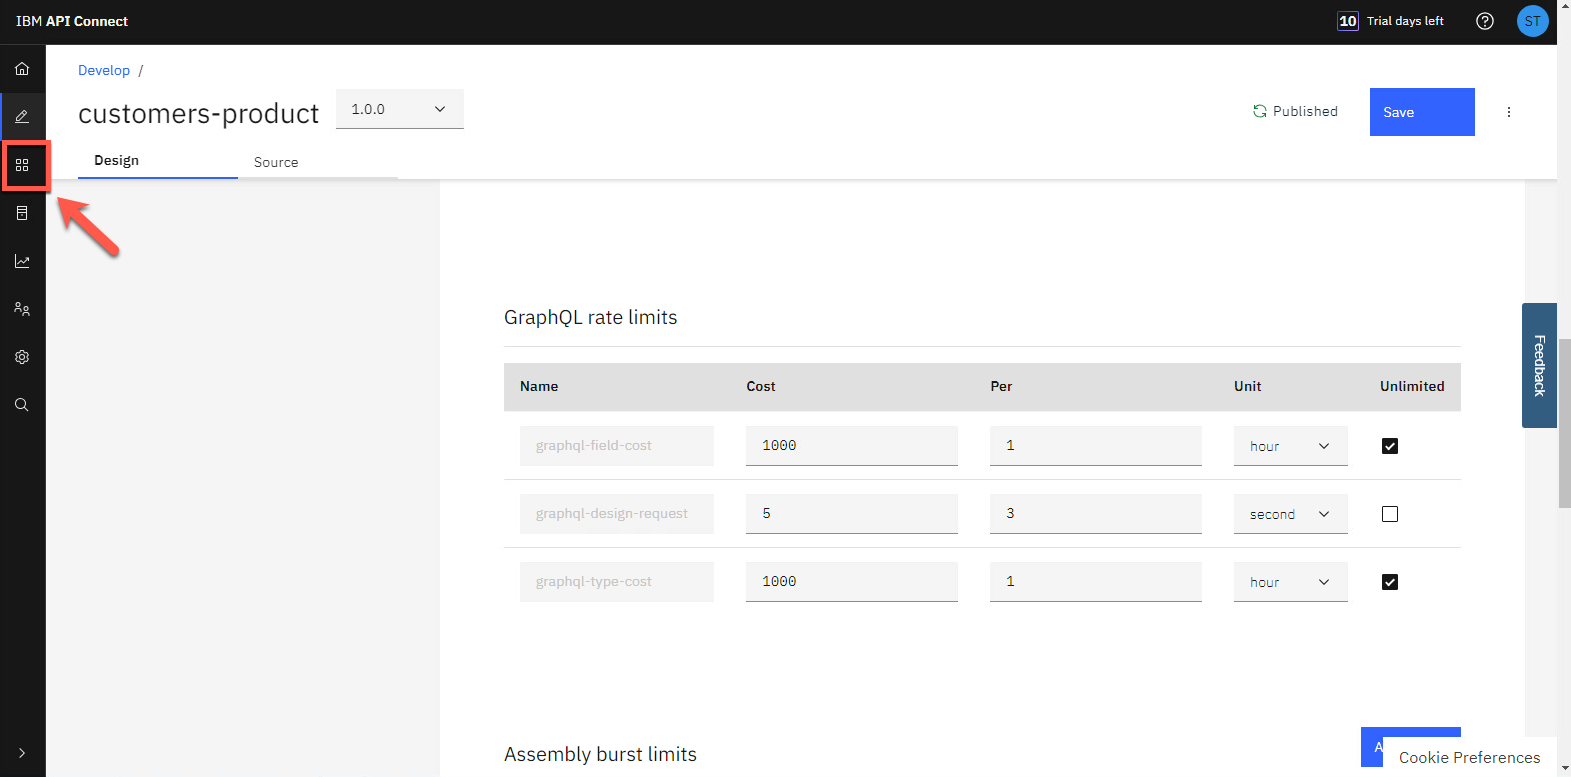Open the Settings gear icon

tap(22, 357)
